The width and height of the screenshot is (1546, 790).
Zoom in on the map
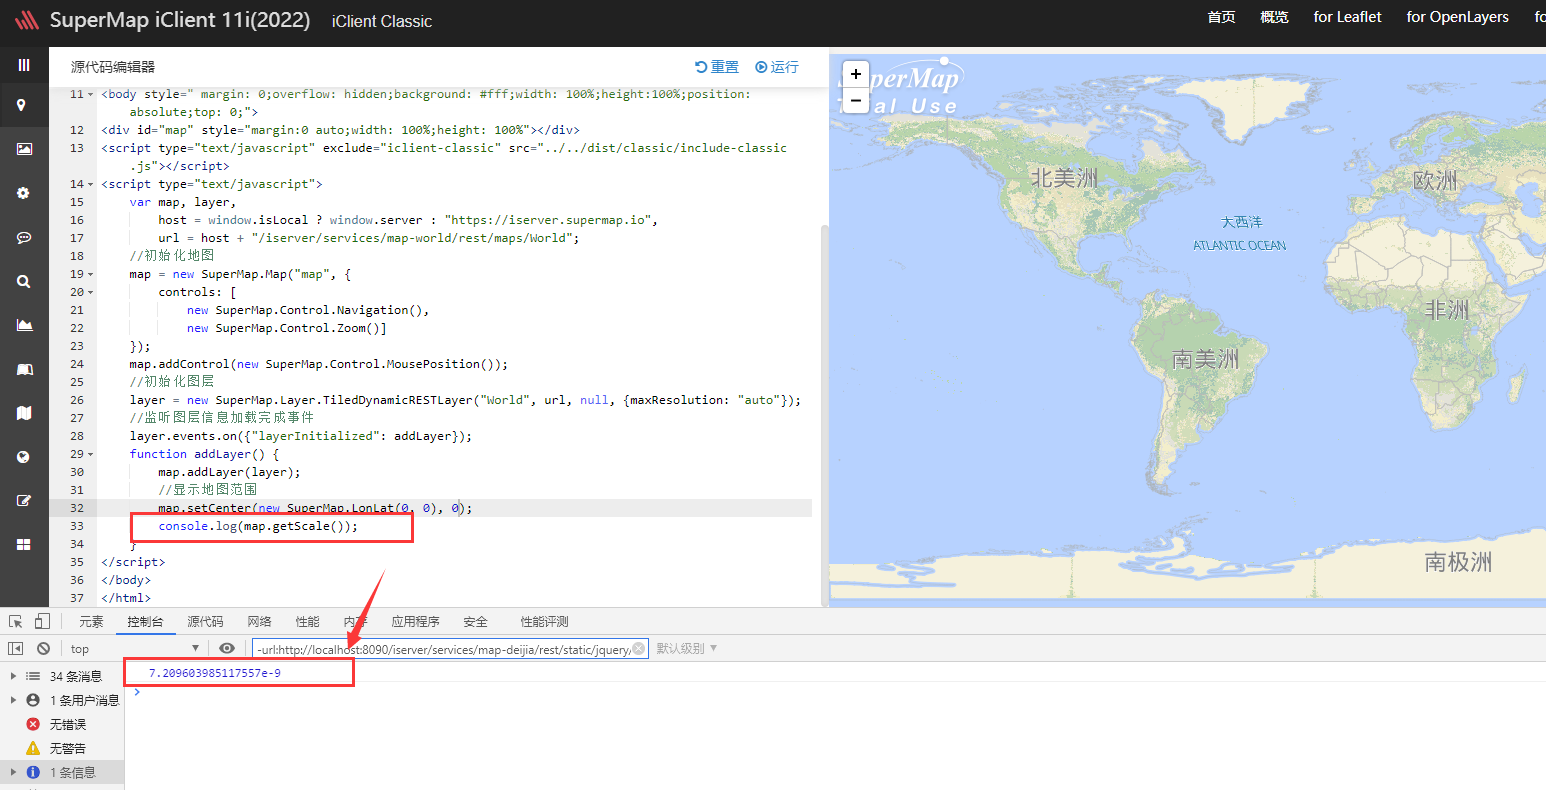pyautogui.click(x=855, y=74)
